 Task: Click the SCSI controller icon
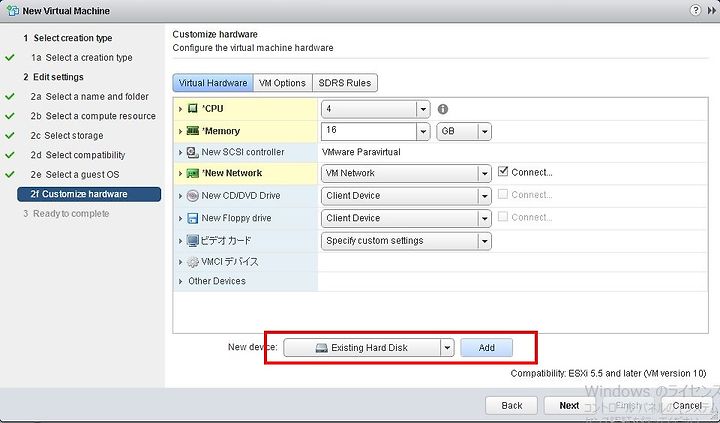pos(192,152)
